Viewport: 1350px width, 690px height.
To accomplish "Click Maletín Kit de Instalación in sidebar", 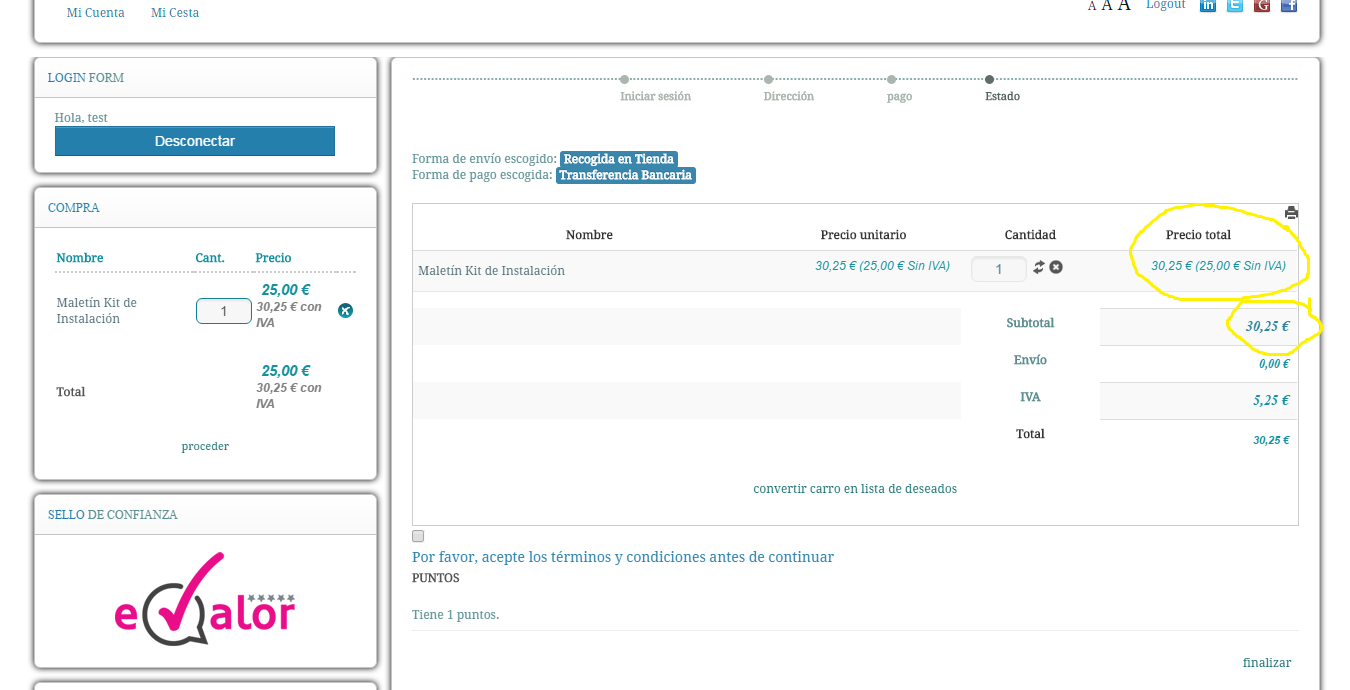I will pos(97,311).
